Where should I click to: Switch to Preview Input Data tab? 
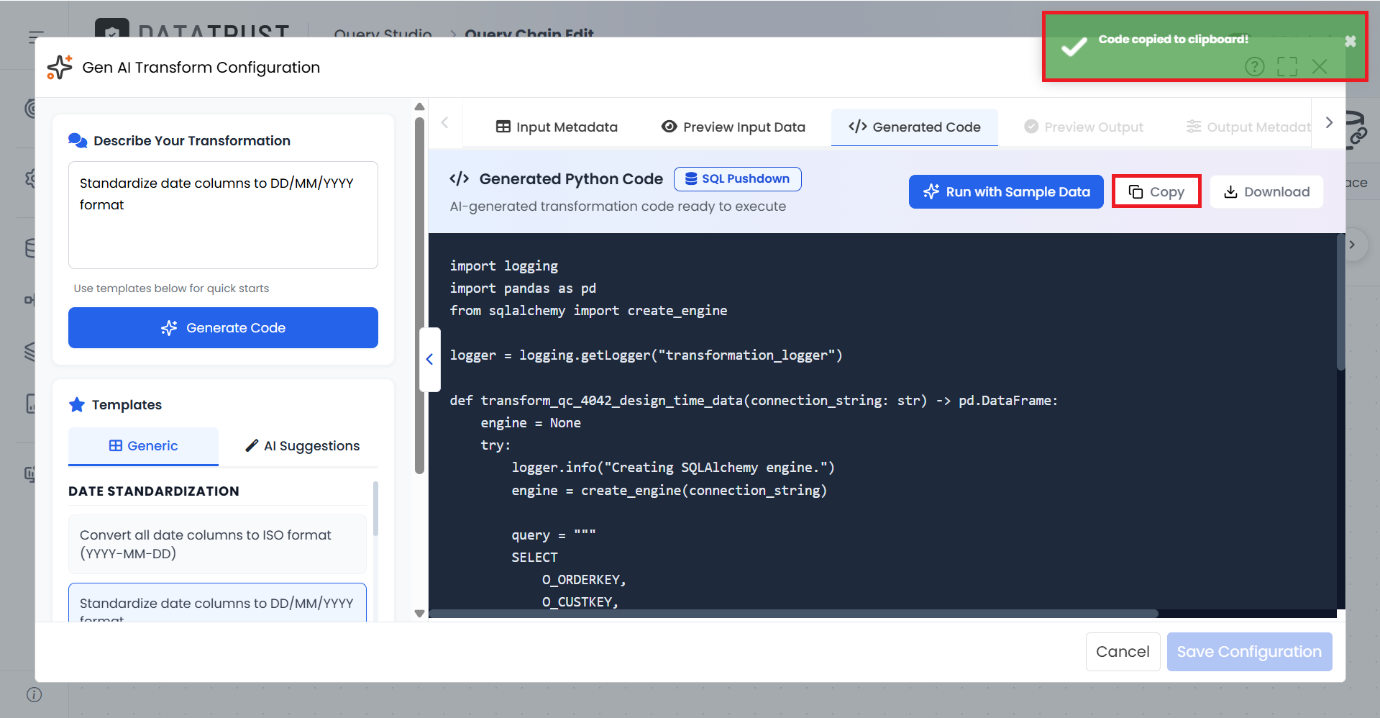(x=733, y=127)
